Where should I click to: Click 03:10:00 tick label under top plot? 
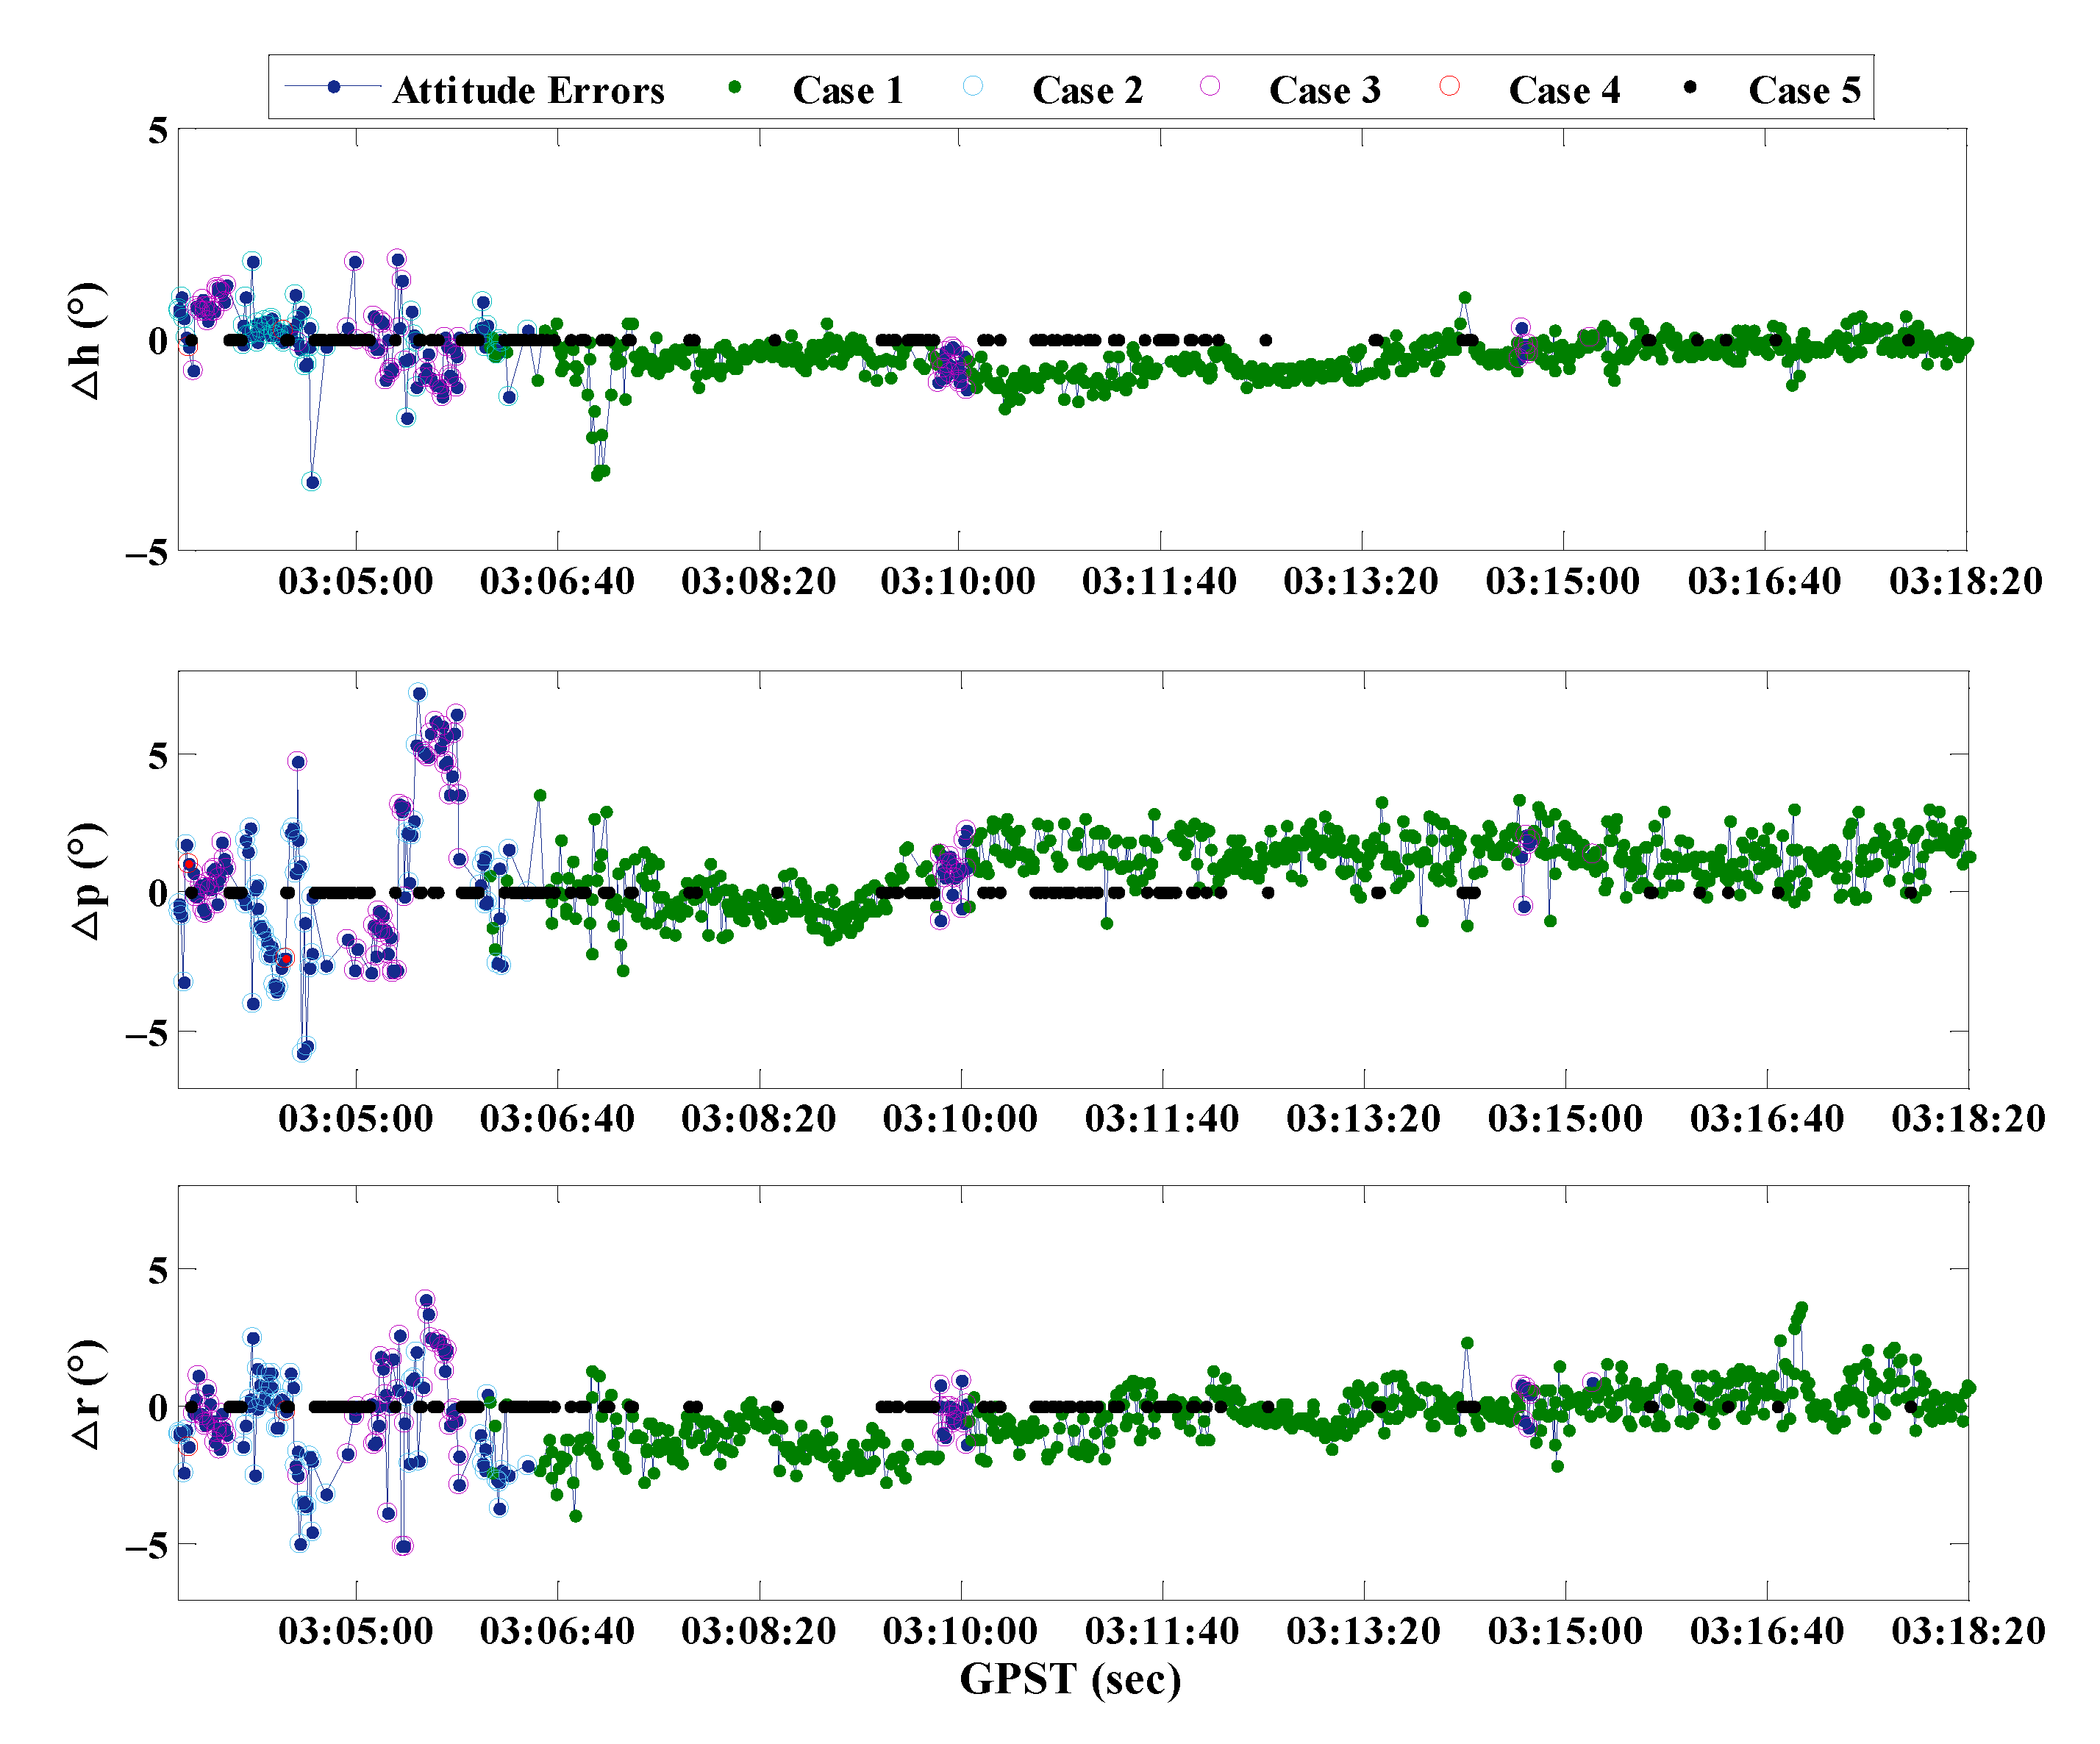click(958, 581)
